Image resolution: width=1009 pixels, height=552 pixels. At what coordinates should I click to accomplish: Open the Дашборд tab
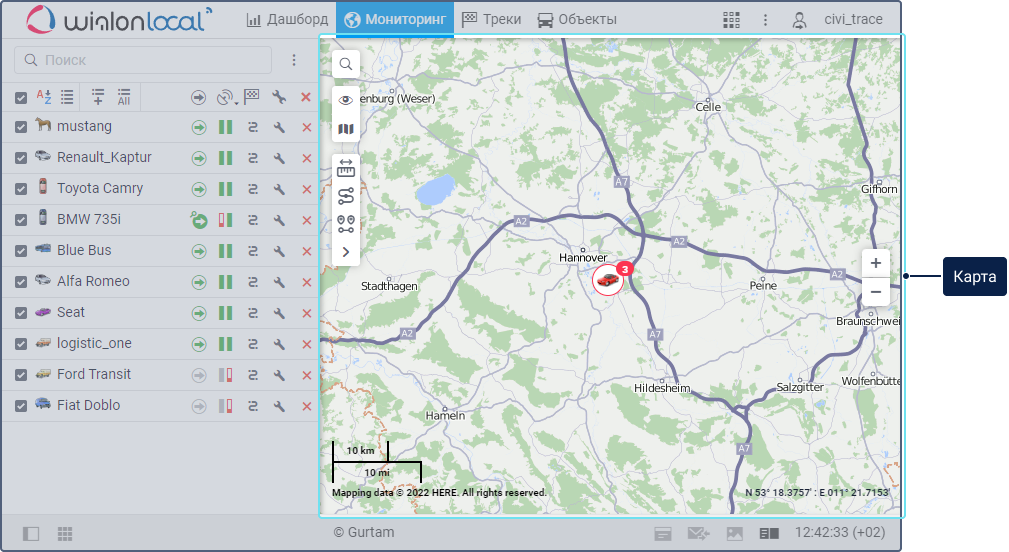pyautogui.click(x=287, y=19)
